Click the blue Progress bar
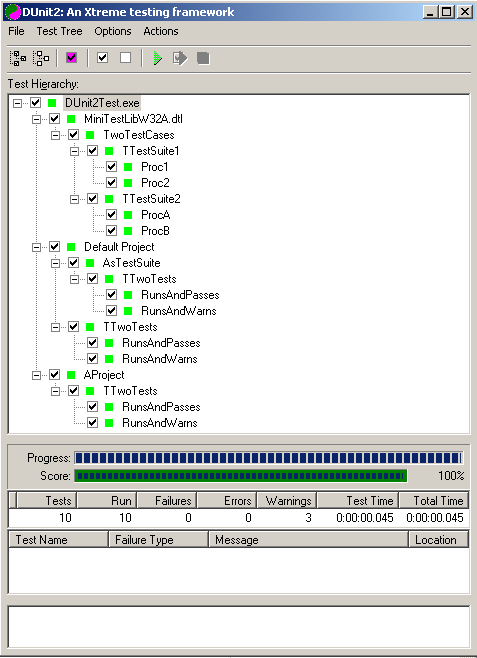Image resolution: width=477 pixels, height=658 pixels. coord(268,458)
